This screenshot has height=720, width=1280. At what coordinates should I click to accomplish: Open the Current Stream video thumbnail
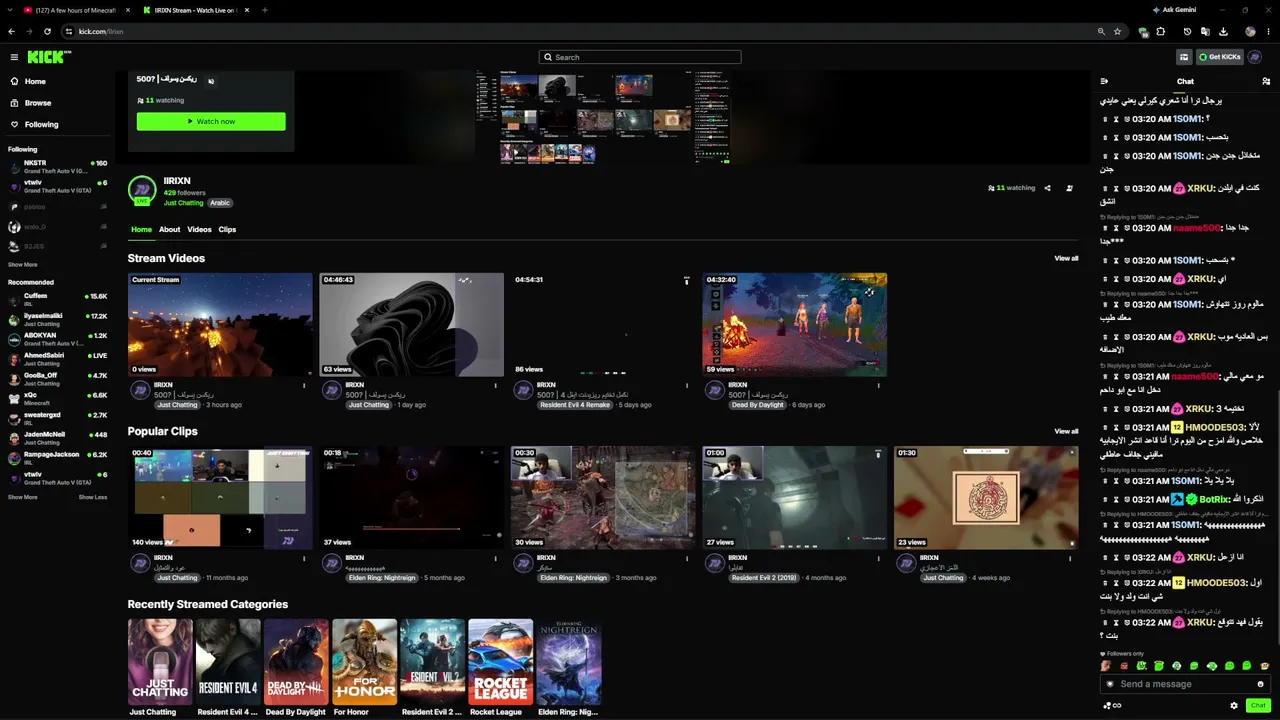click(220, 325)
